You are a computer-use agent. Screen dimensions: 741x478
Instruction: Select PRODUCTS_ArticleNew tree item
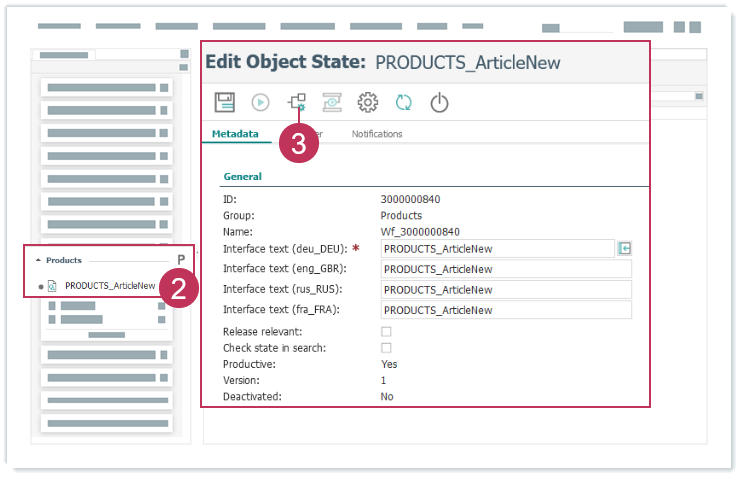109,286
